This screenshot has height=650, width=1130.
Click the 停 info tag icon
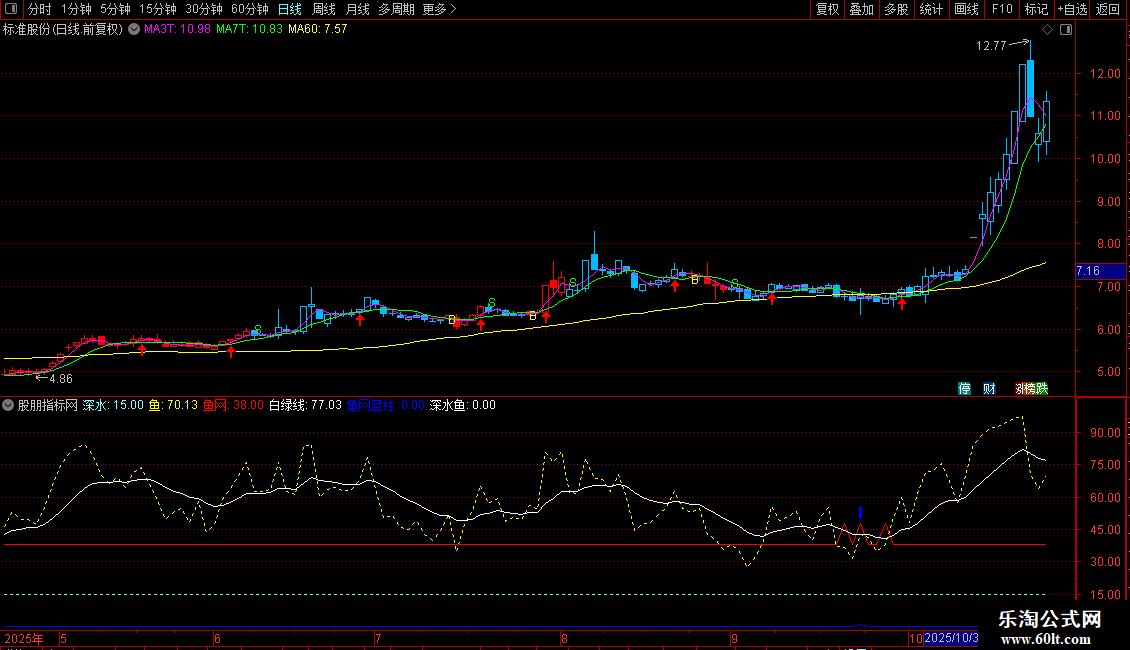964,389
